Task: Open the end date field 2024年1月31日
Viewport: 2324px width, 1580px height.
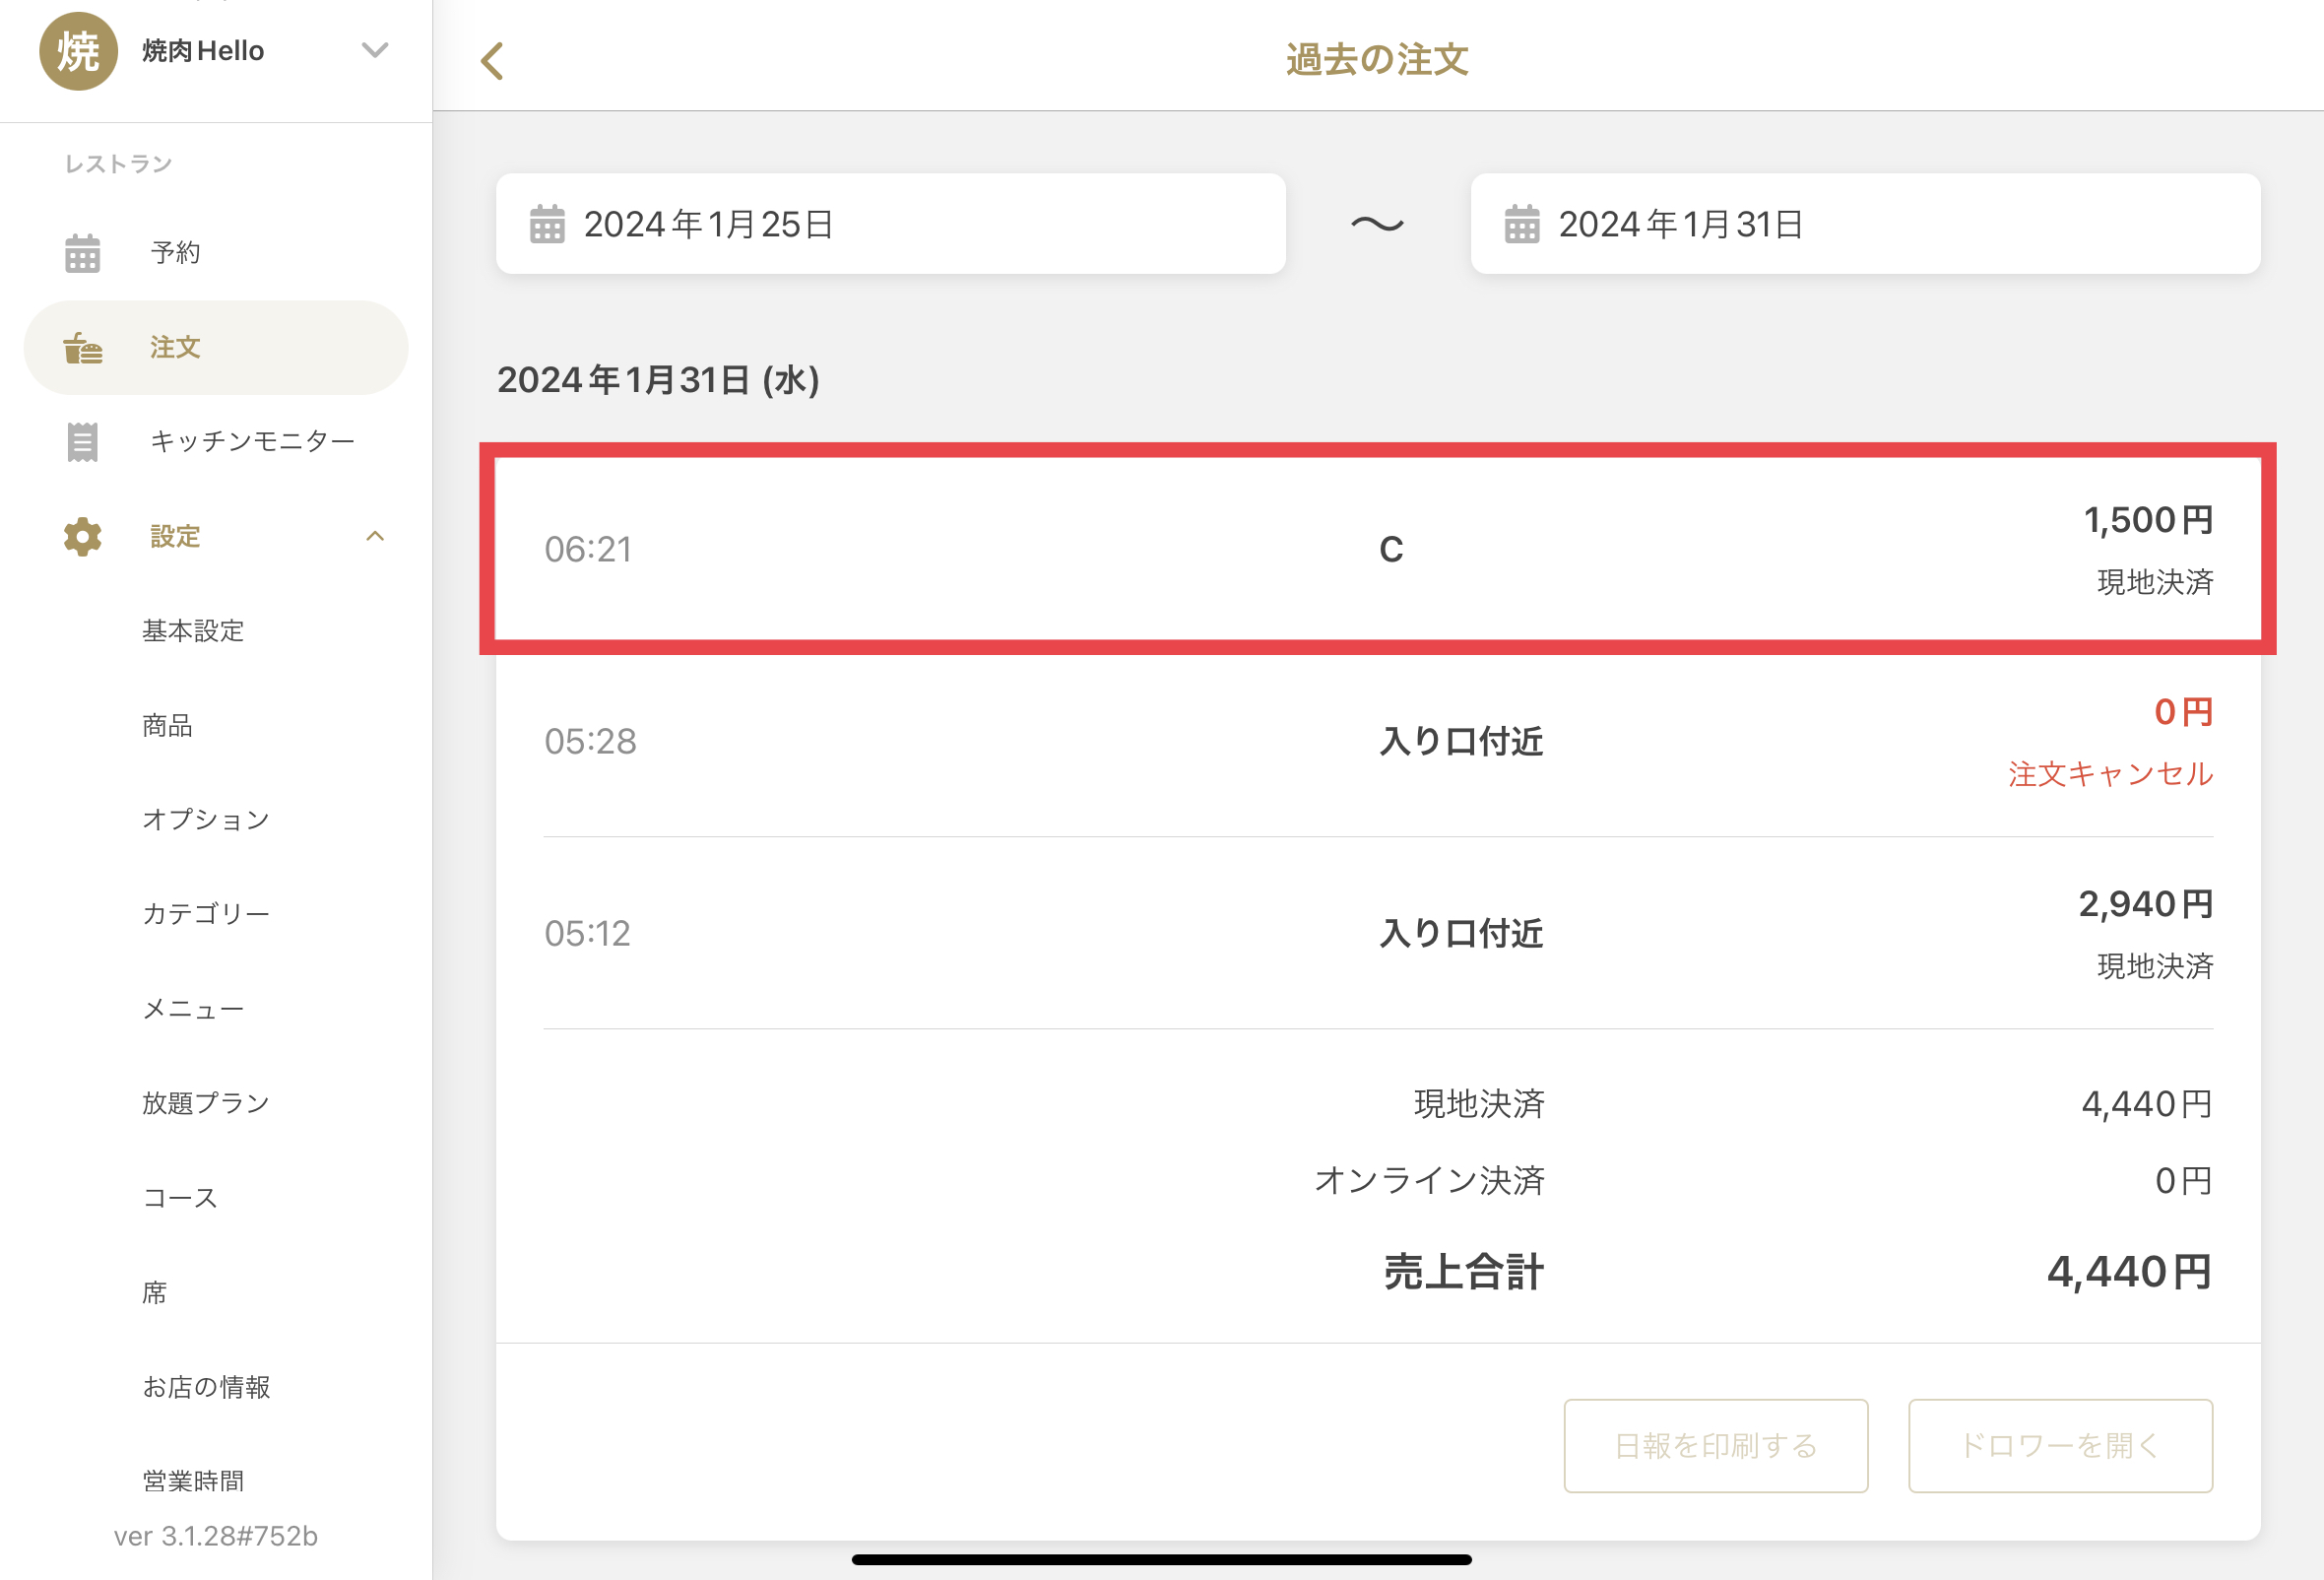Action: (1864, 224)
